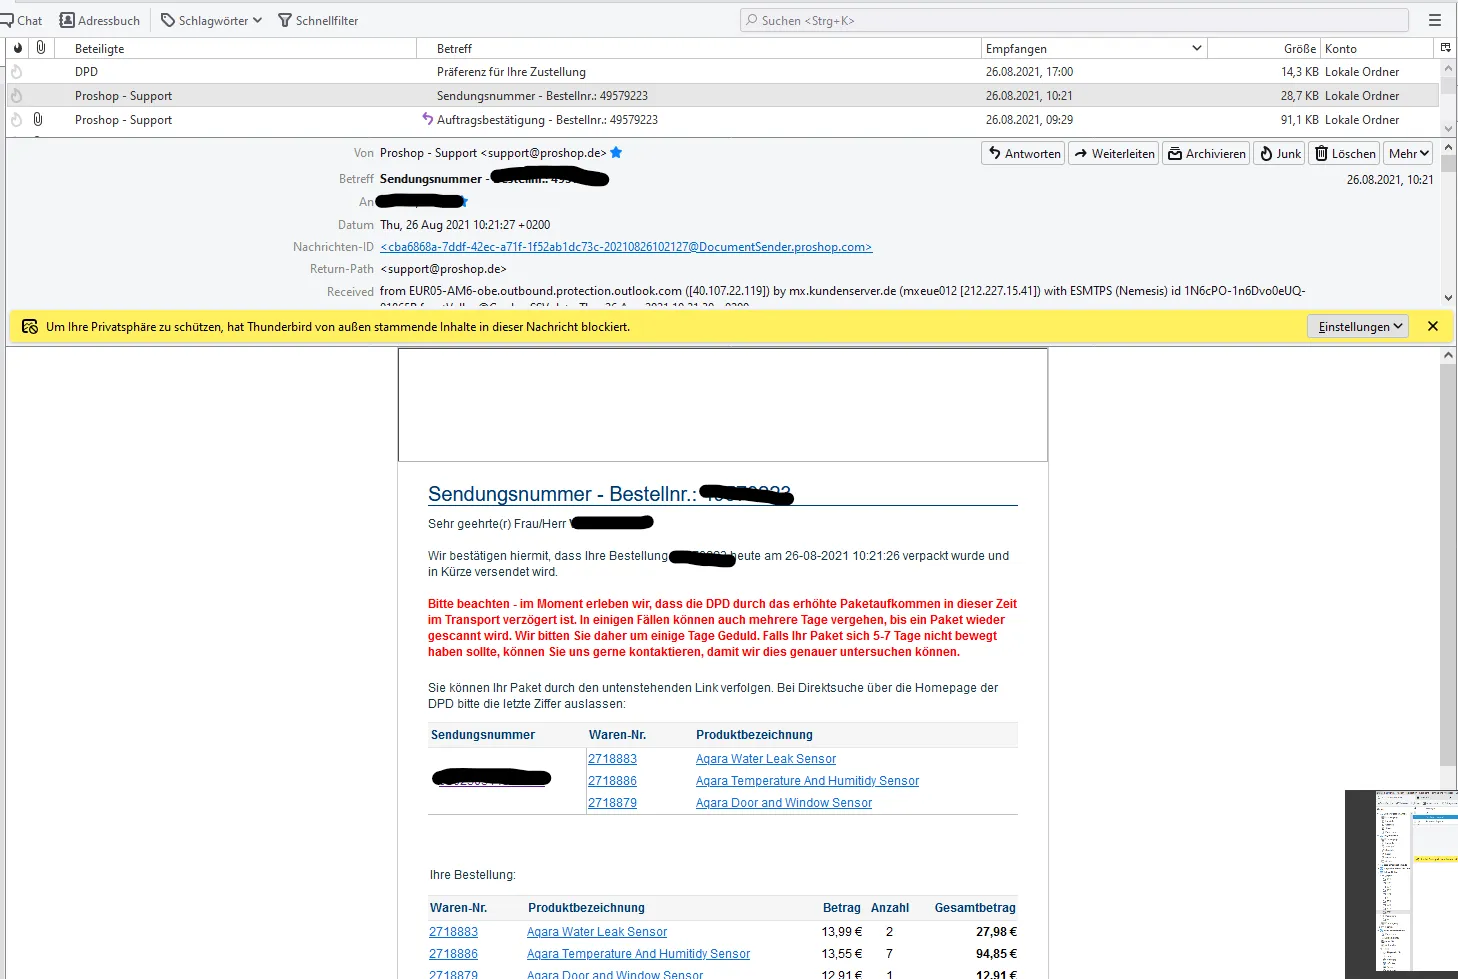Toggle junk flag on Auftragsbestätigung message
This screenshot has height=979, width=1458.
(x=16, y=120)
